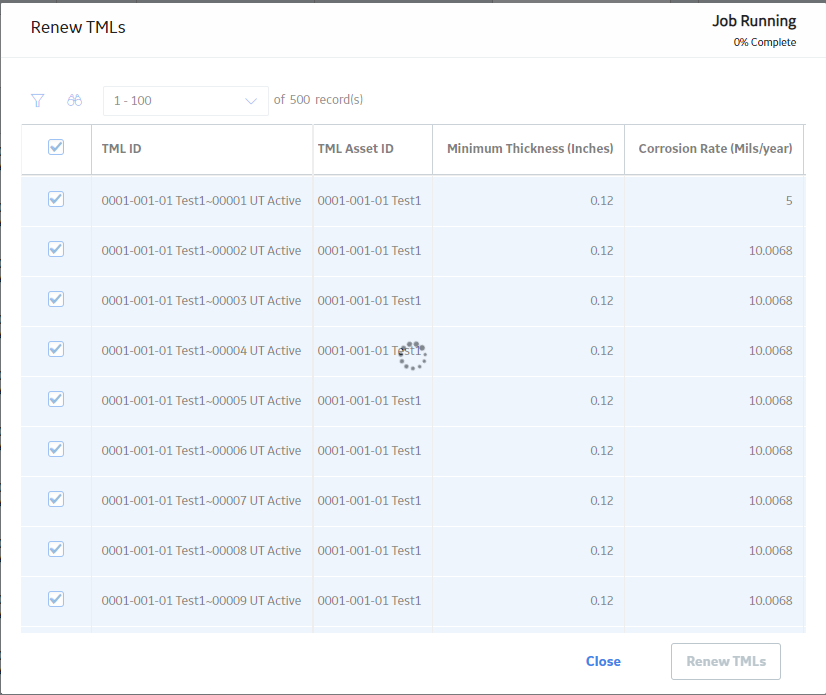This screenshot has height=695, width=826.
Task: Click the chevron arrow in records dropdown
Action: (x=251, y=101)
